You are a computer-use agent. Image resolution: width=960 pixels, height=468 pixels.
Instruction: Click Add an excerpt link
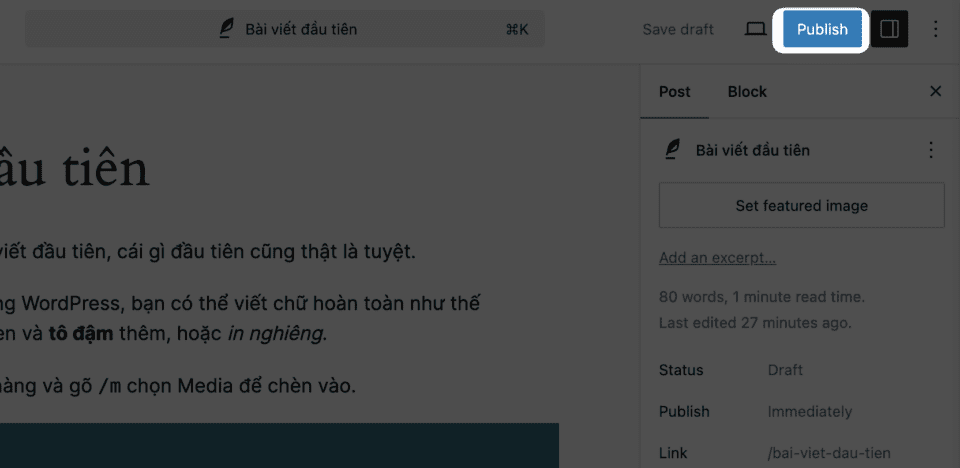[x=718, y=258]
